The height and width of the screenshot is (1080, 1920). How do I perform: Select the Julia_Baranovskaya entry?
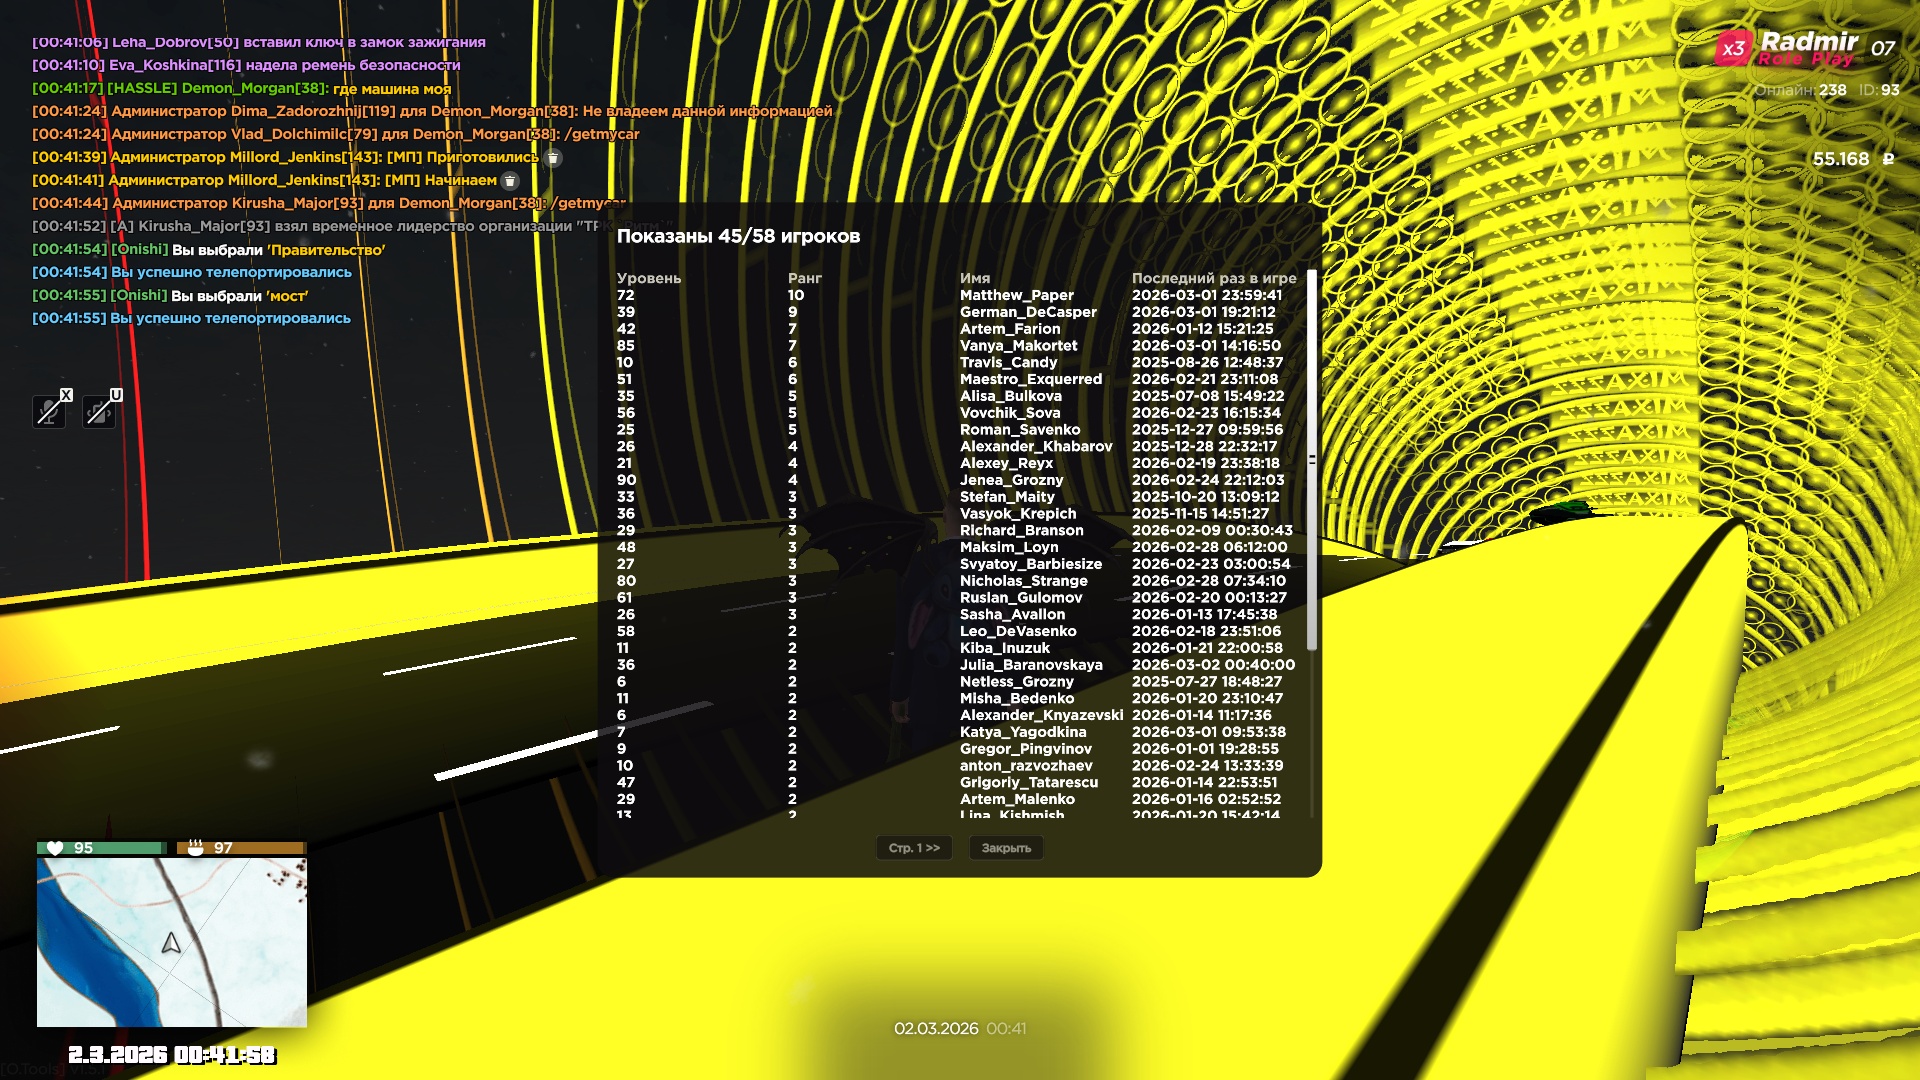[x=1030, y=665]
